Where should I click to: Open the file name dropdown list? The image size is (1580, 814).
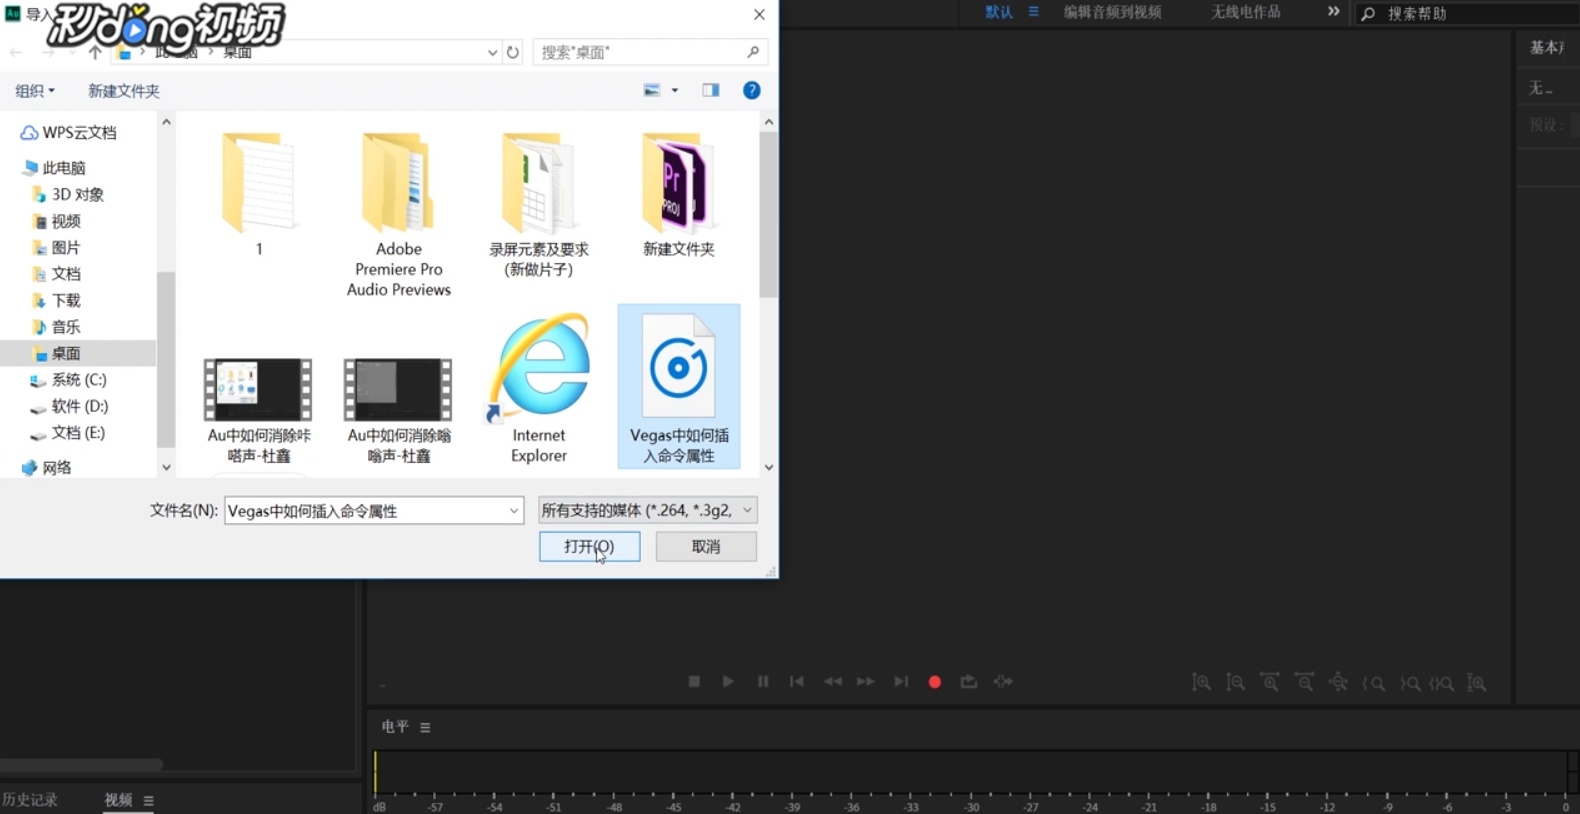click(513, 511)
